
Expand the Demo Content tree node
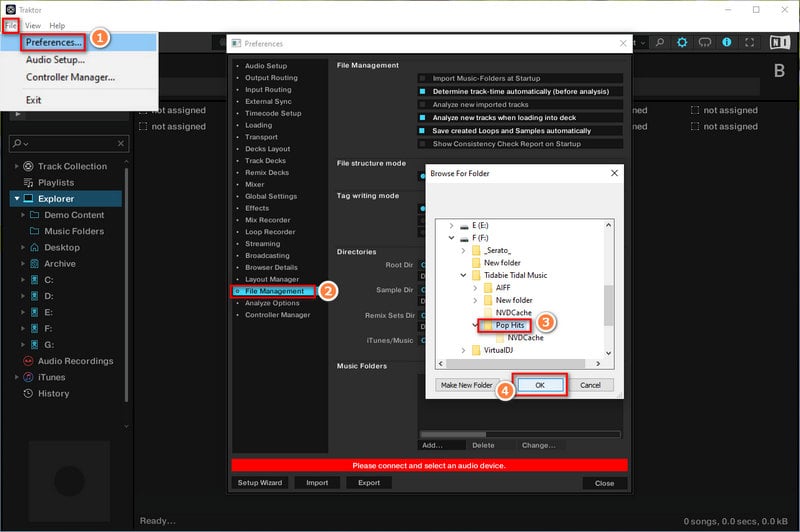22,215
